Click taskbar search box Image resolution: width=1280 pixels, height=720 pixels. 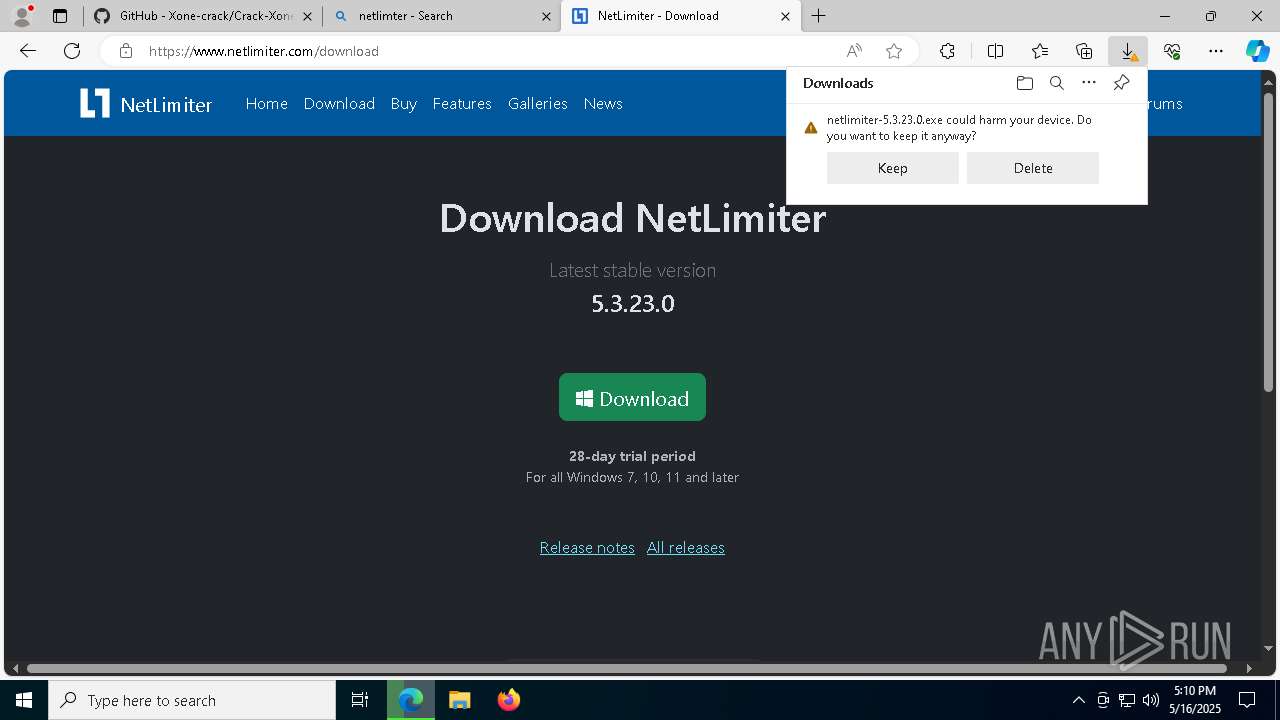(x=192, y=700)
